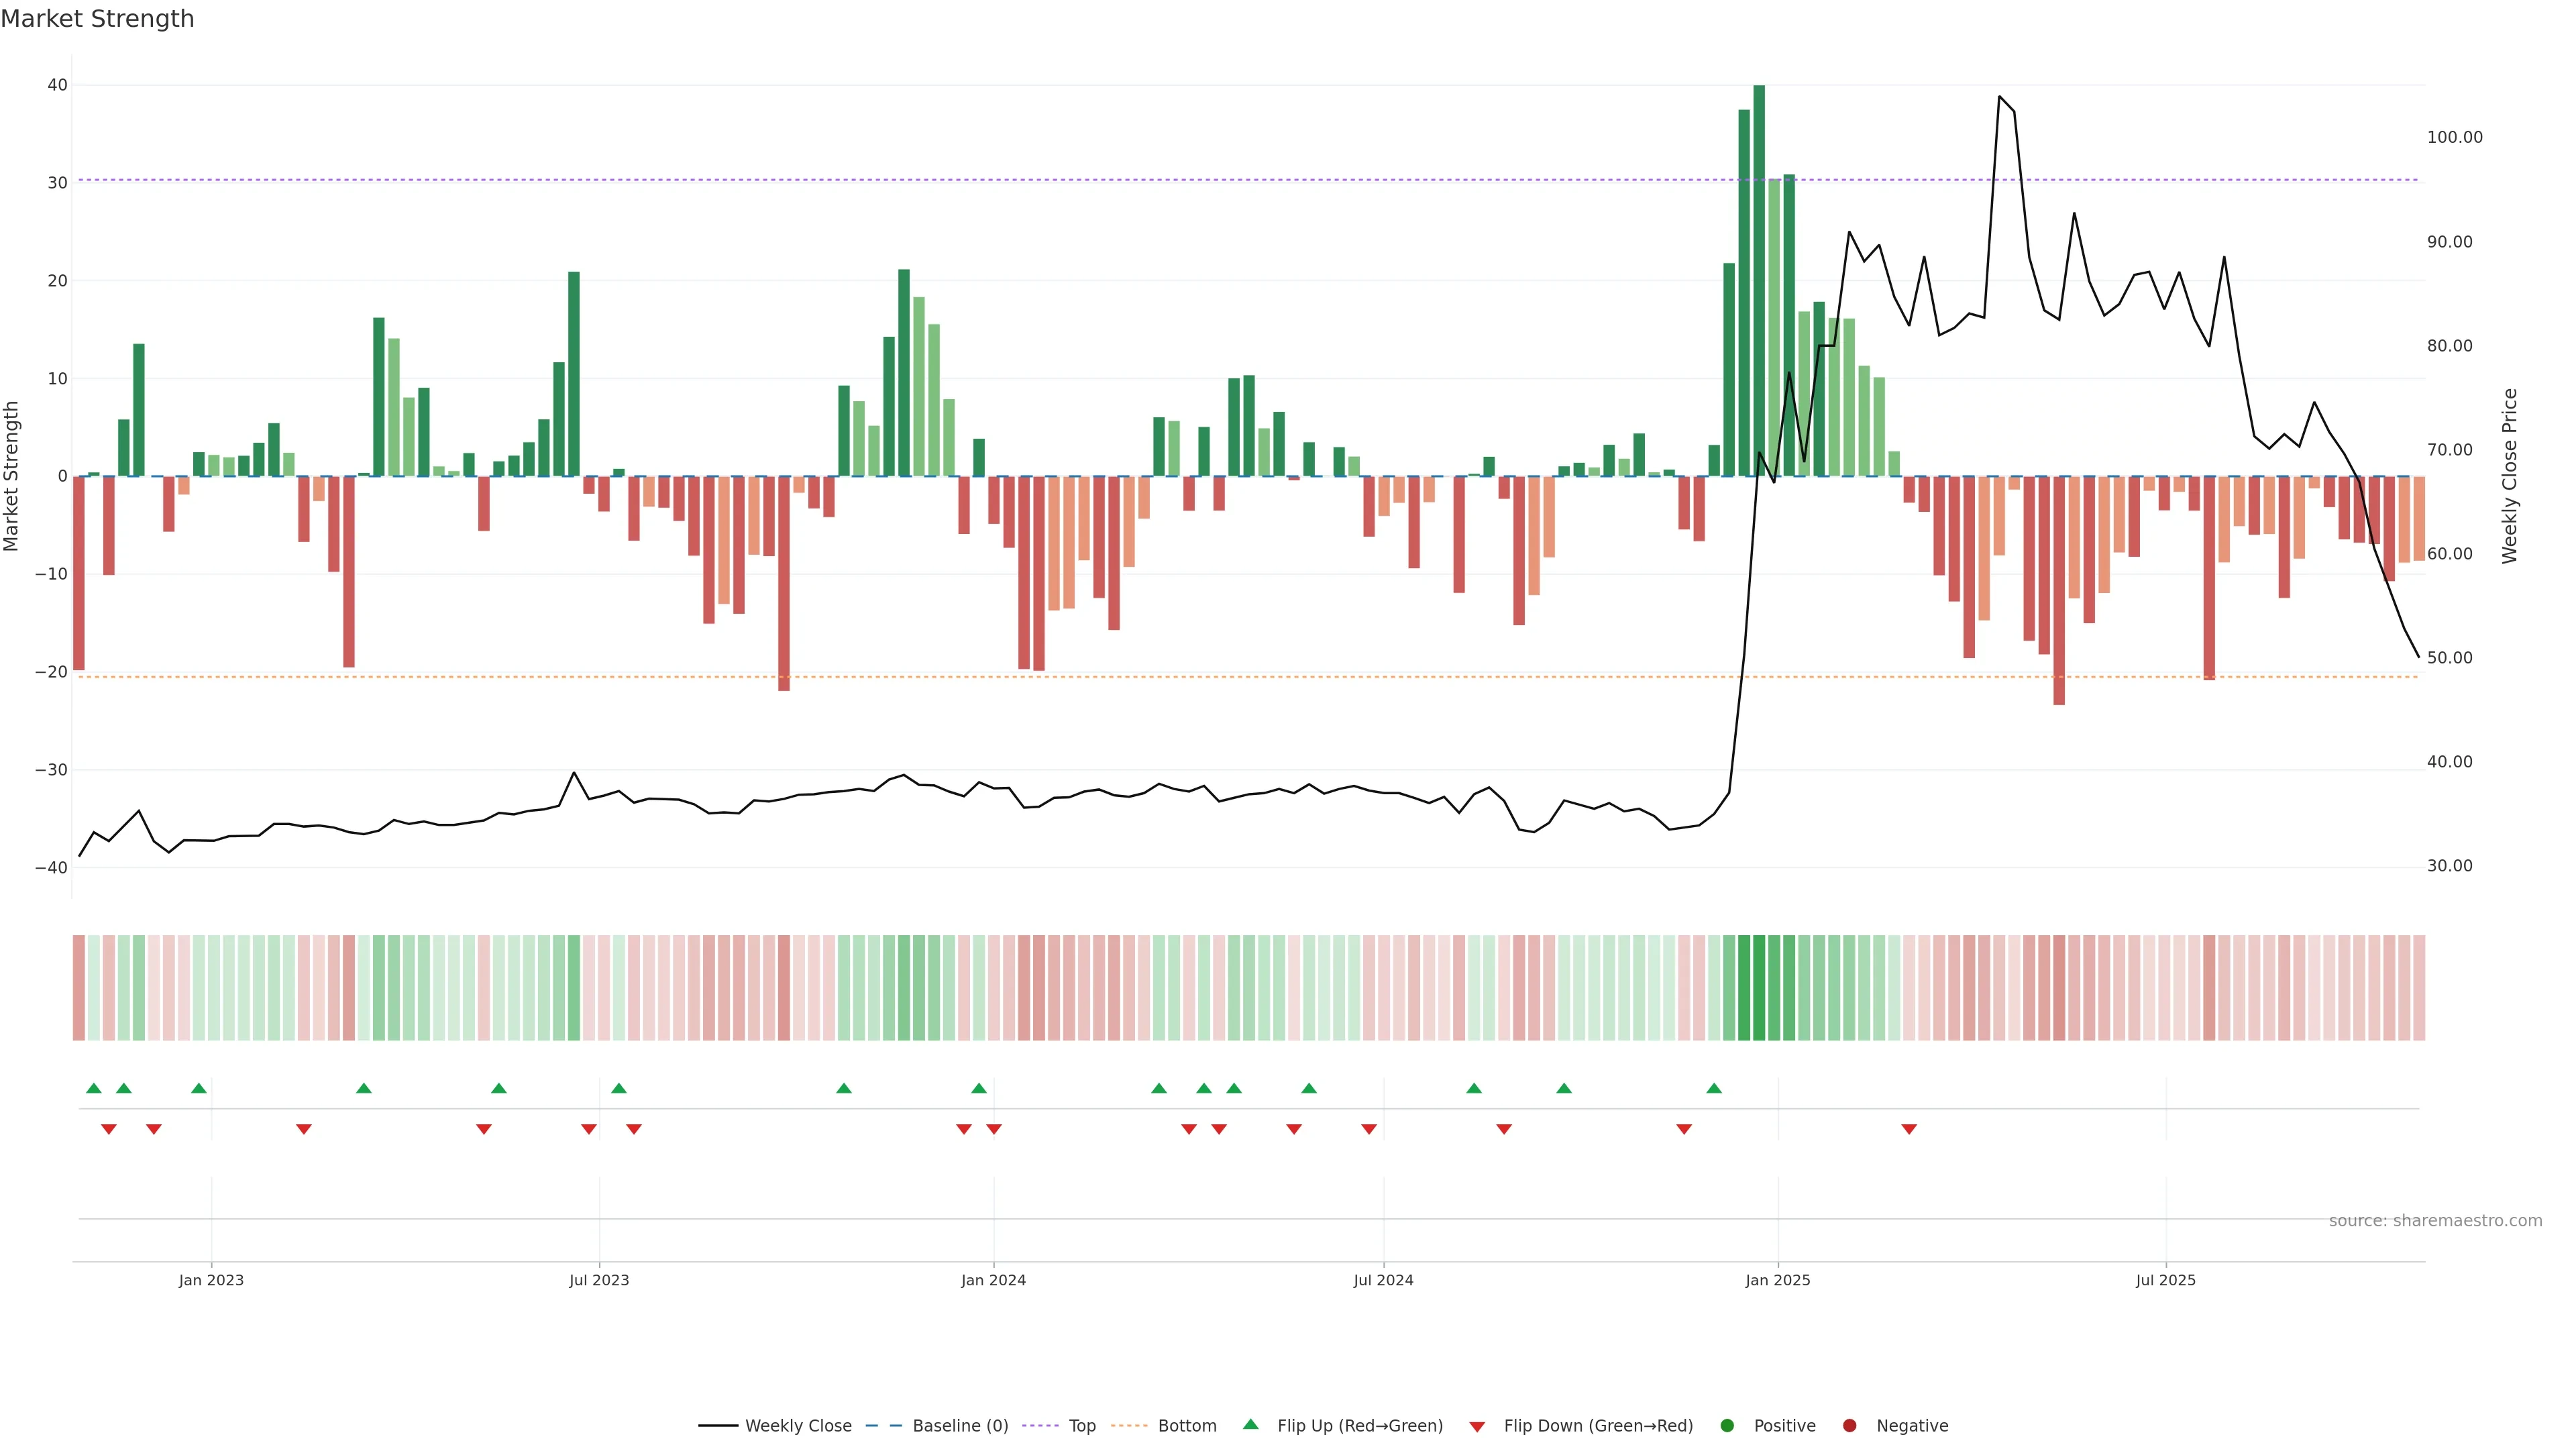2576x1449 pixels.
Task: Click the rightmost red flip-down triangle marker
Action: pyautogui.click(x=1909, y=1129)
